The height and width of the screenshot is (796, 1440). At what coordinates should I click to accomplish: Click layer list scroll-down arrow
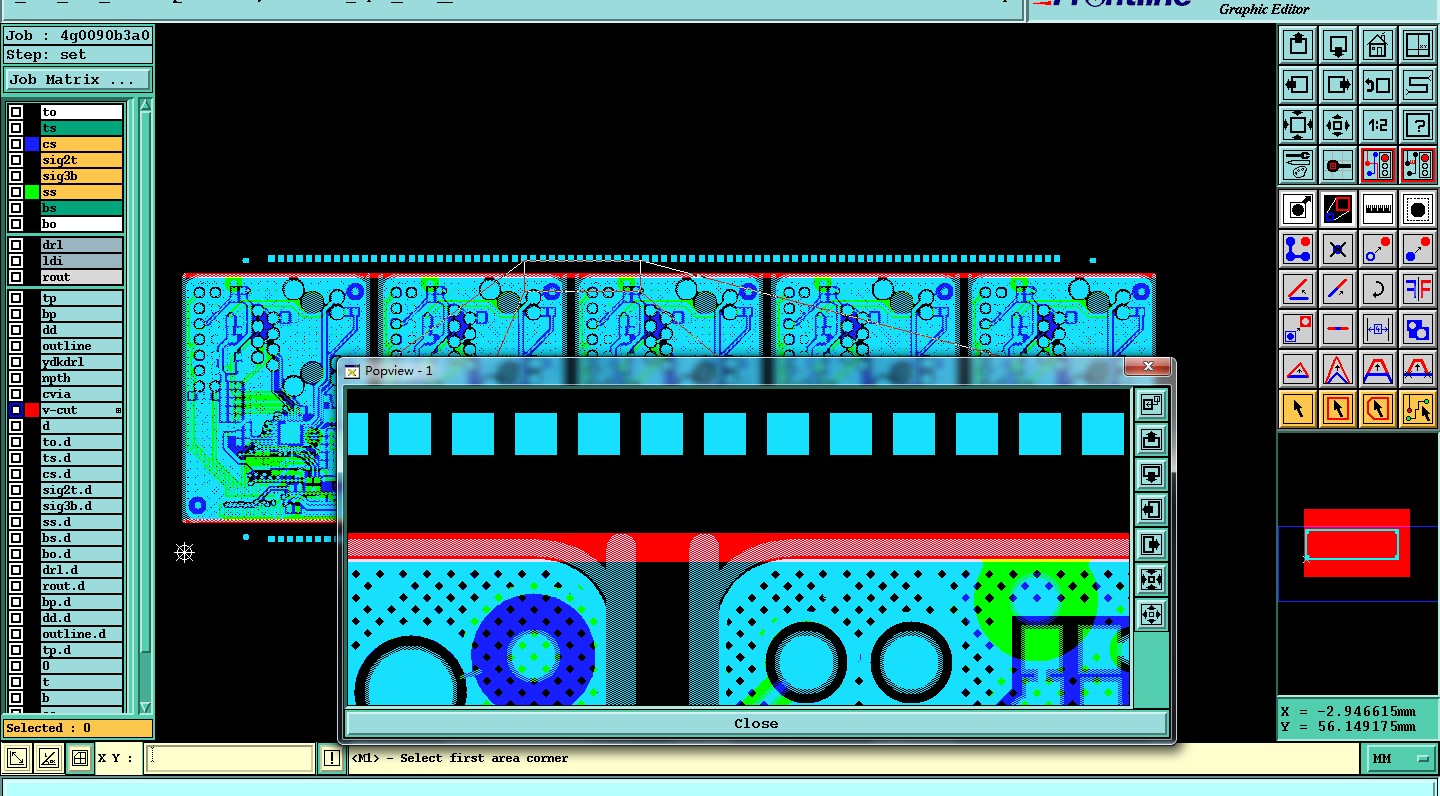pos(145,706)
